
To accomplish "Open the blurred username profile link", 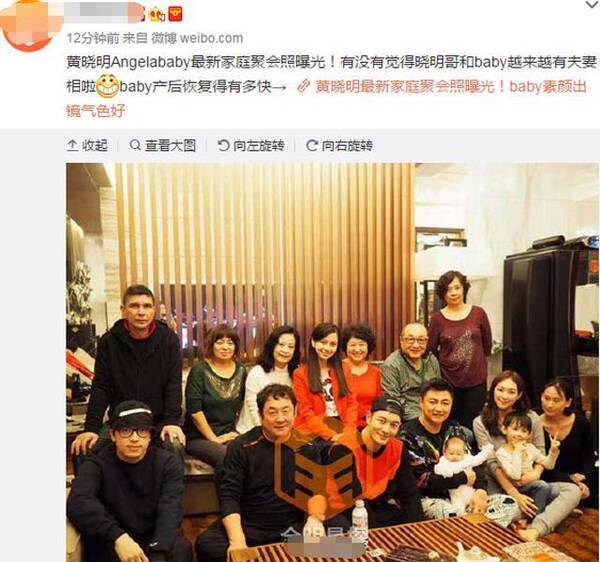I will pos(105,12).
